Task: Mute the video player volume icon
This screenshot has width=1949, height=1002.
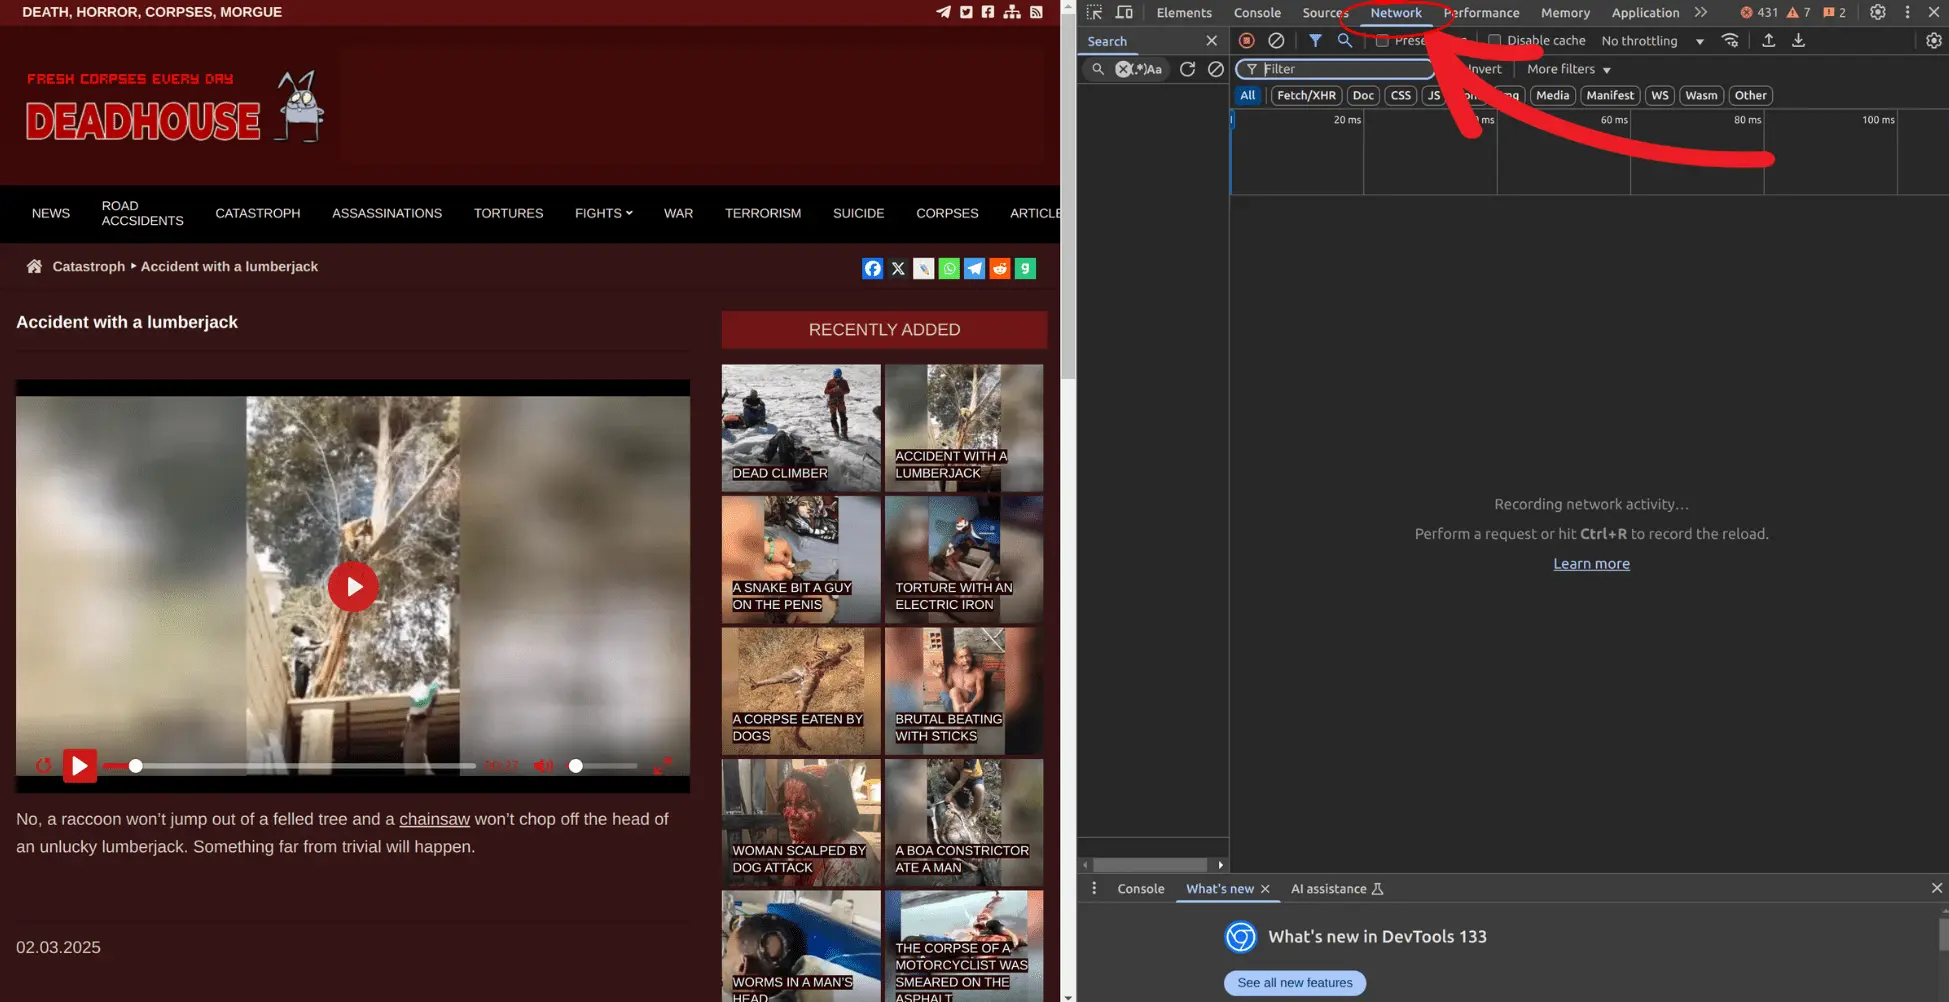Action: (543, 765)
